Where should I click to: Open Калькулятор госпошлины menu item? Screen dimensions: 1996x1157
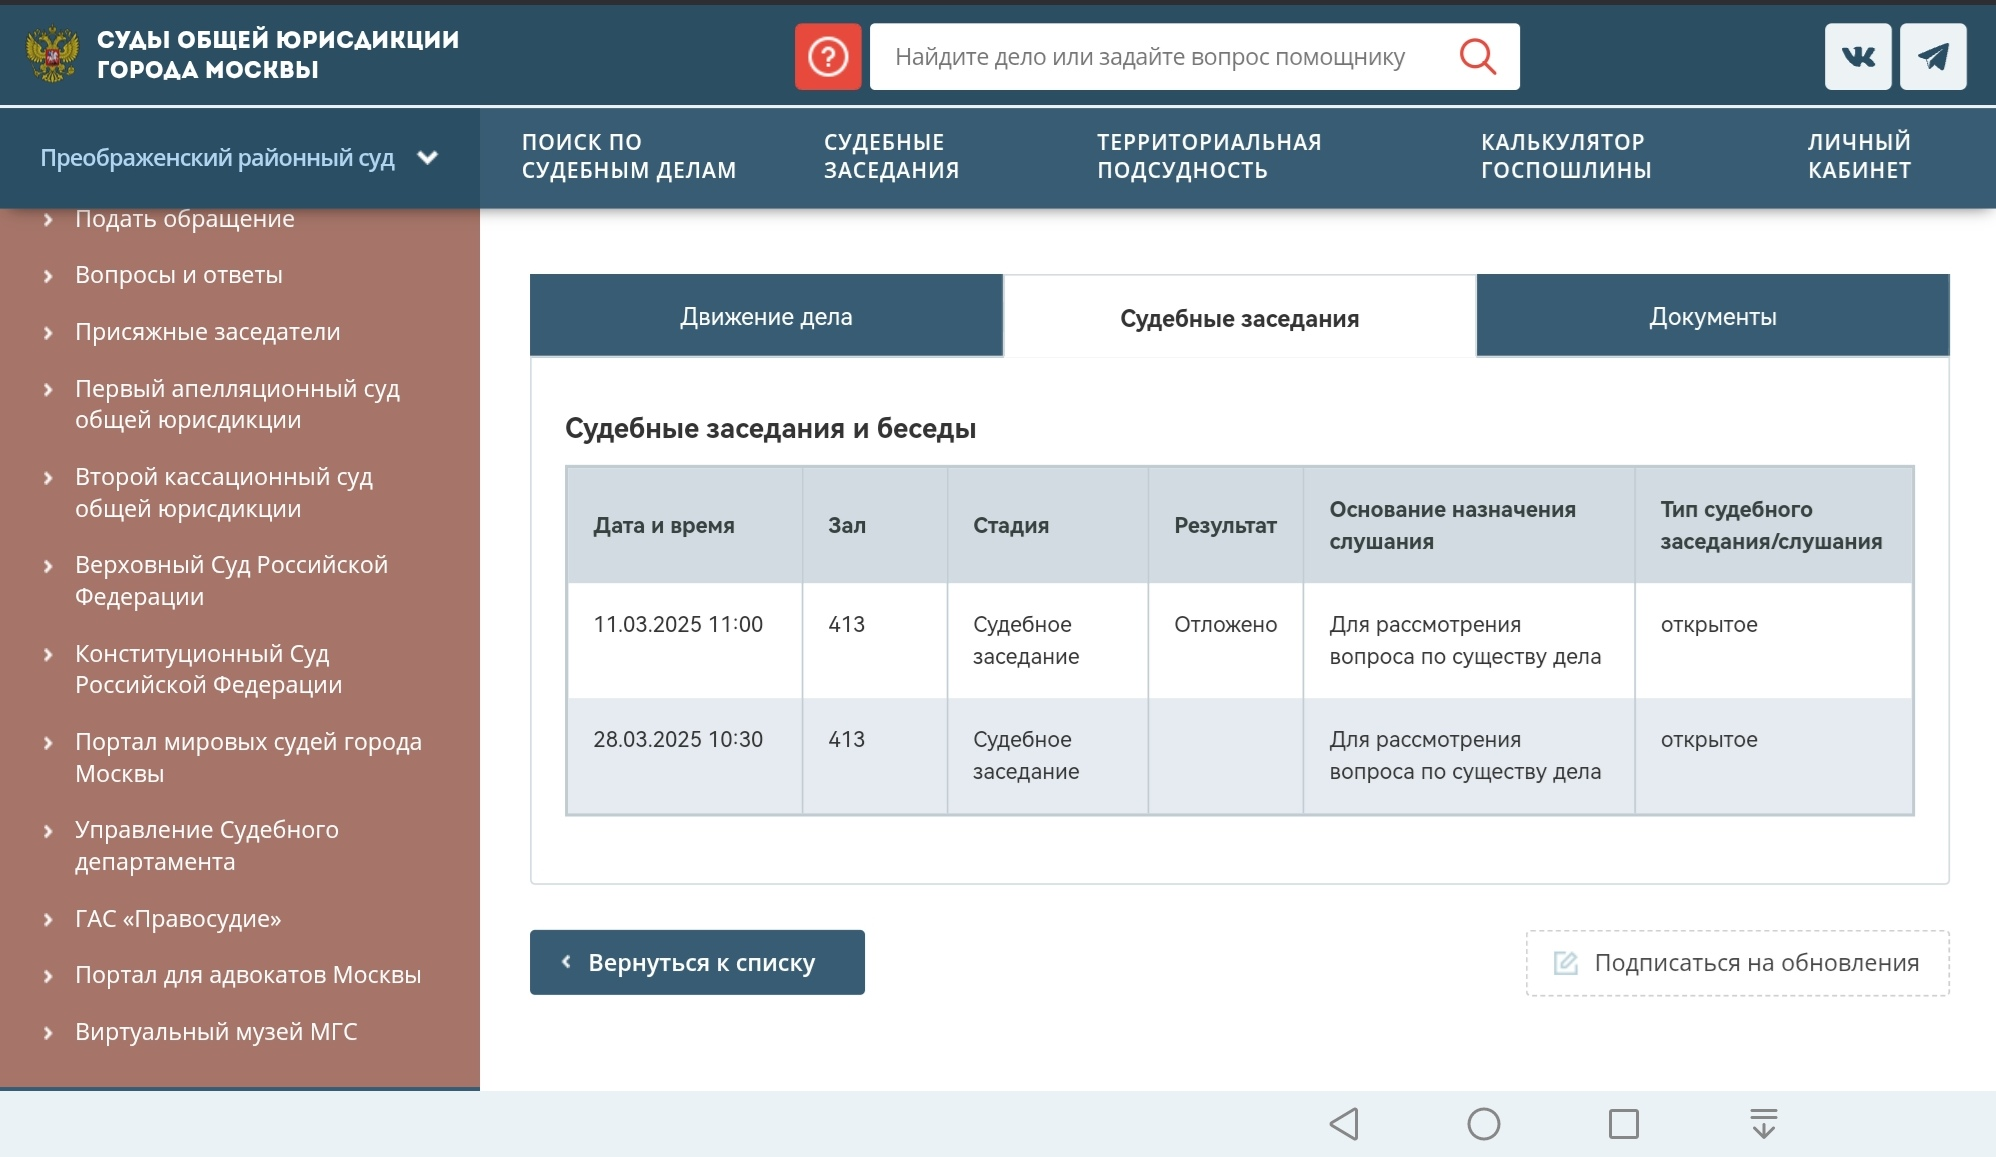[1566, 156]
